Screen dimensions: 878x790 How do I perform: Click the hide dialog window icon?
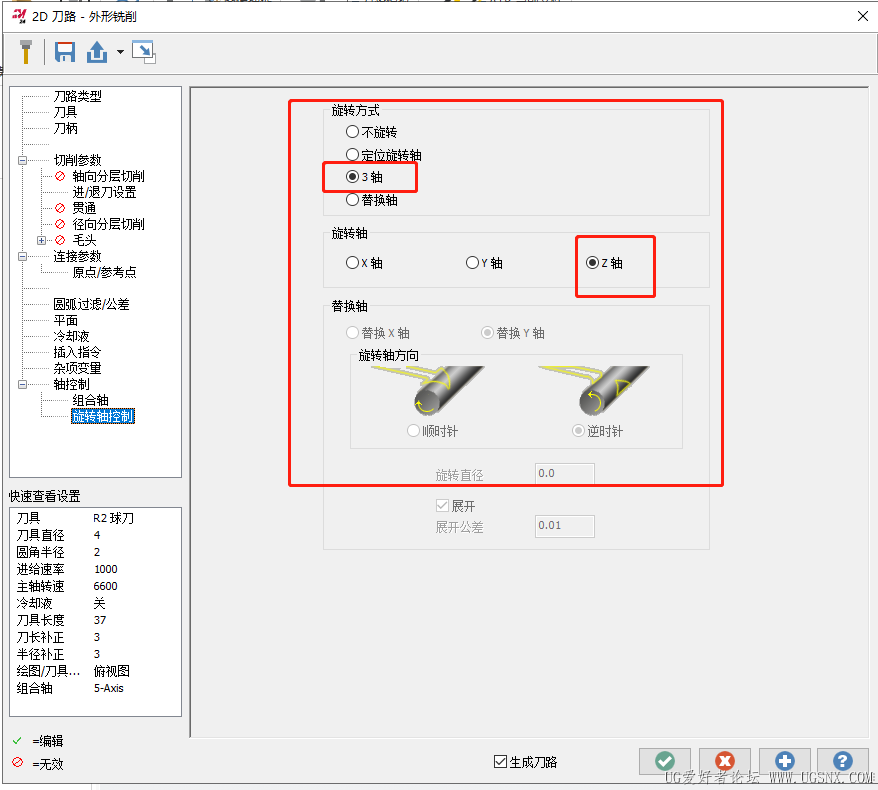click(x=144, y=52)
